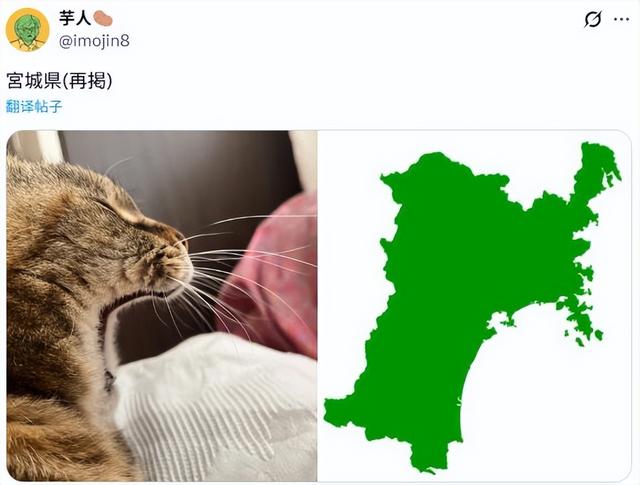Click the bean emoji beside the name
This screenshot has width=640, height=485.
(x=103, y=18)
